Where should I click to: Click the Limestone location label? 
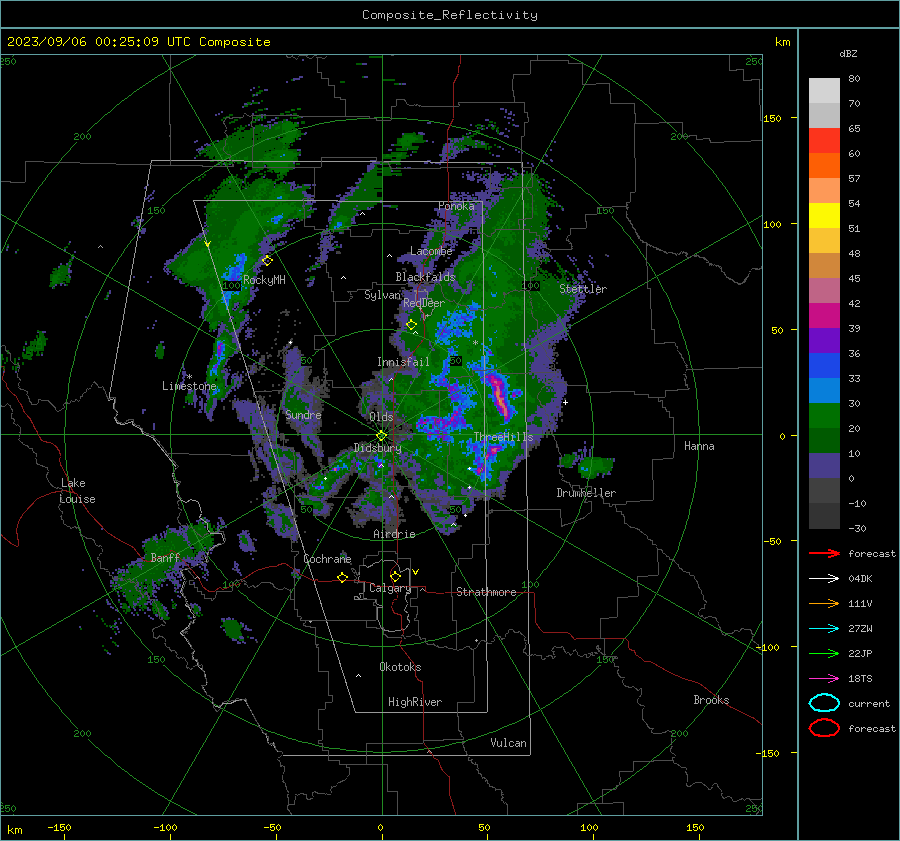click(189, 386)
